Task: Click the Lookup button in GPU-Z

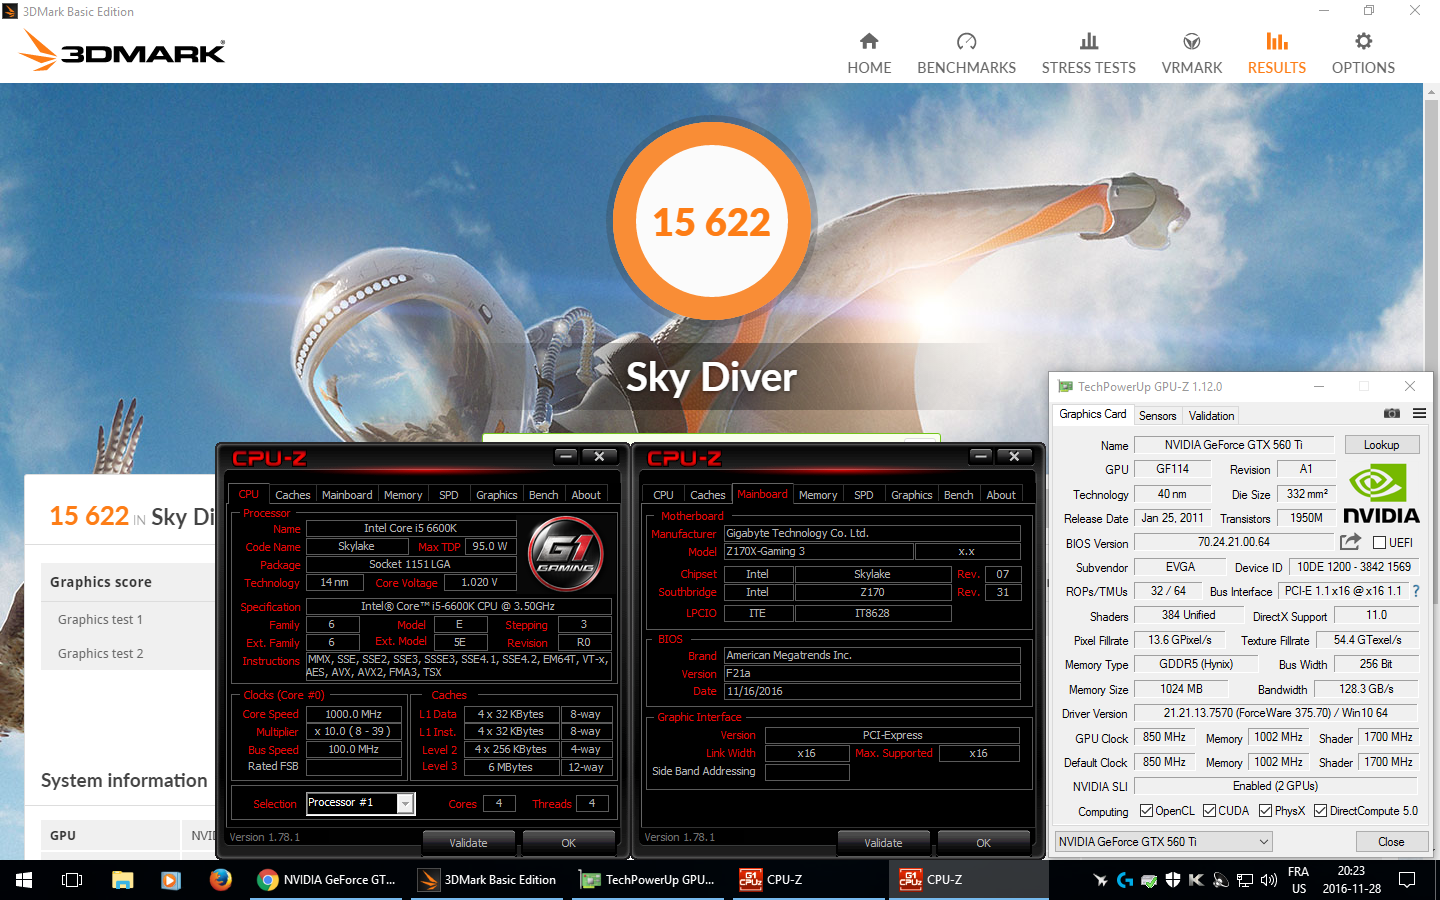Action: coord(1382,445)
